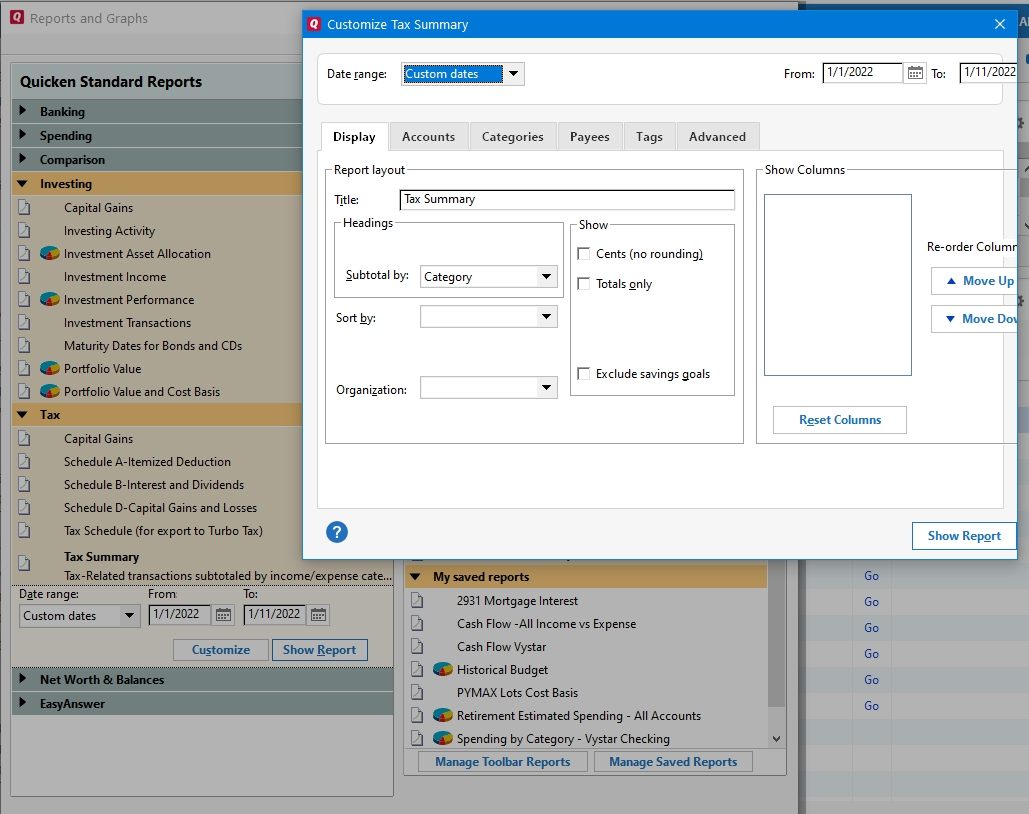1029x814 pixels.
Task: Open To calendar picker in Reports and Graphs
Action: click(x=318, y=615)
